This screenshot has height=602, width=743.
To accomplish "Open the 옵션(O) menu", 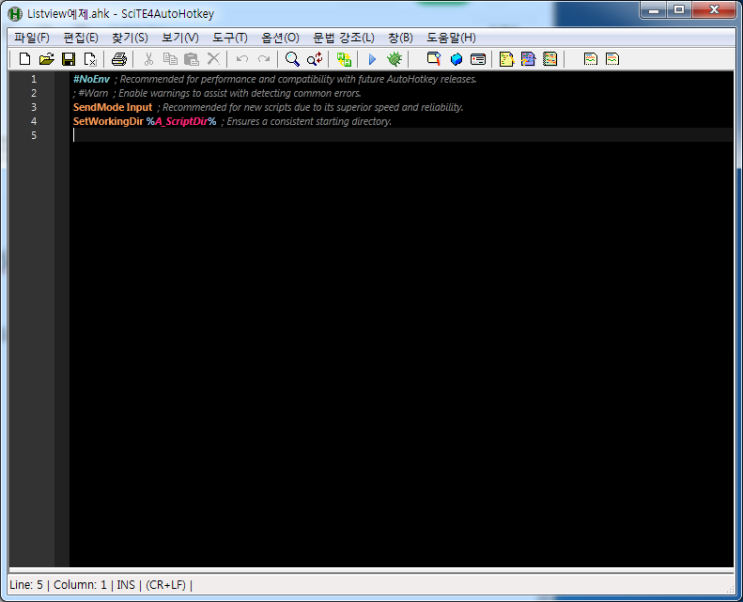I will coord(280,37).
